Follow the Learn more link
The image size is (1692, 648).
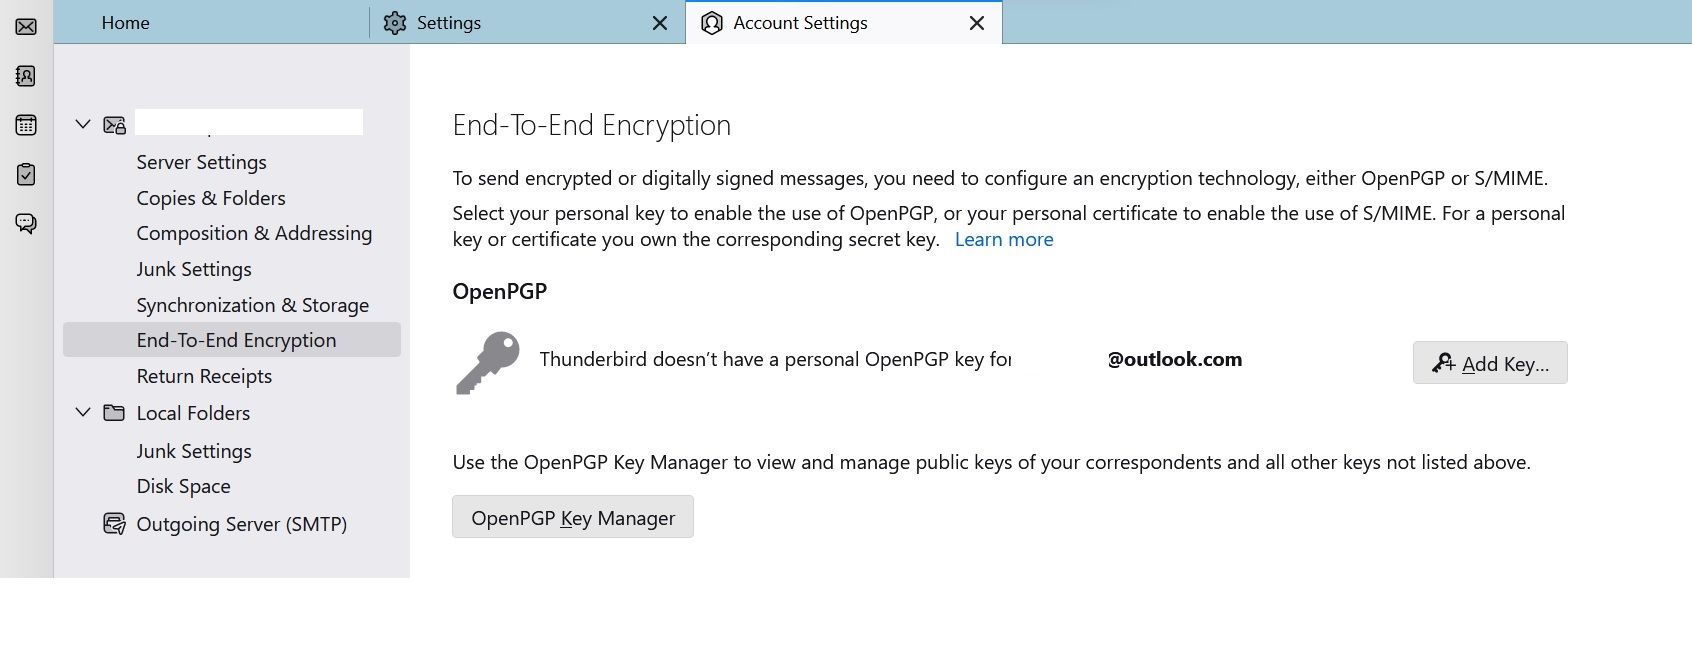point(1003,240)
